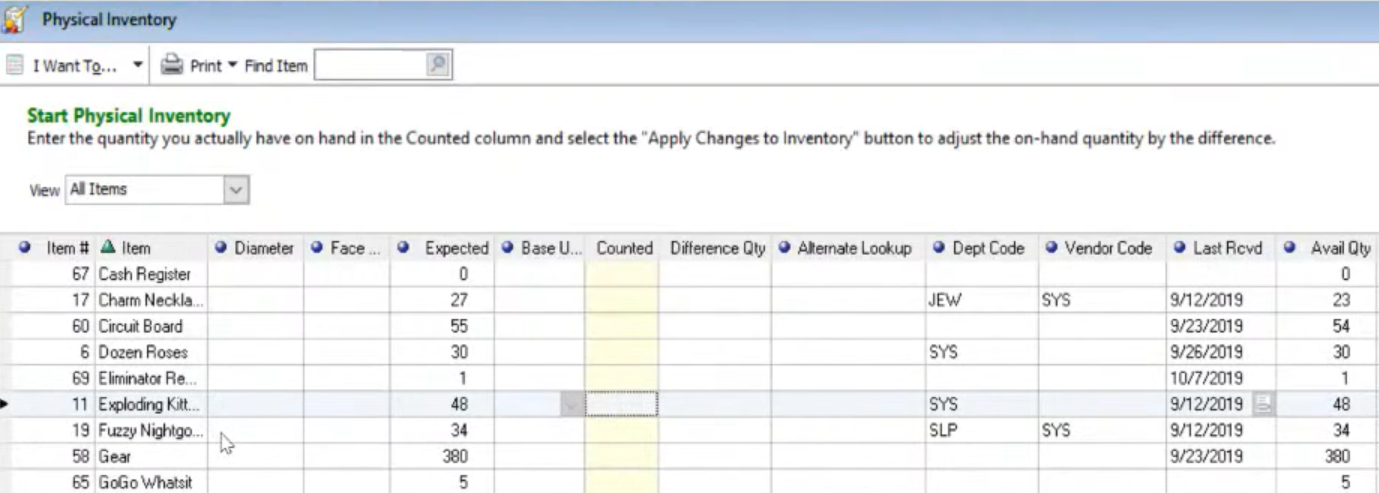Image resolution: width=1379 pixels, height=493 pixels.
Task: Open the View All Items combo box
Action: click(157, 189)
